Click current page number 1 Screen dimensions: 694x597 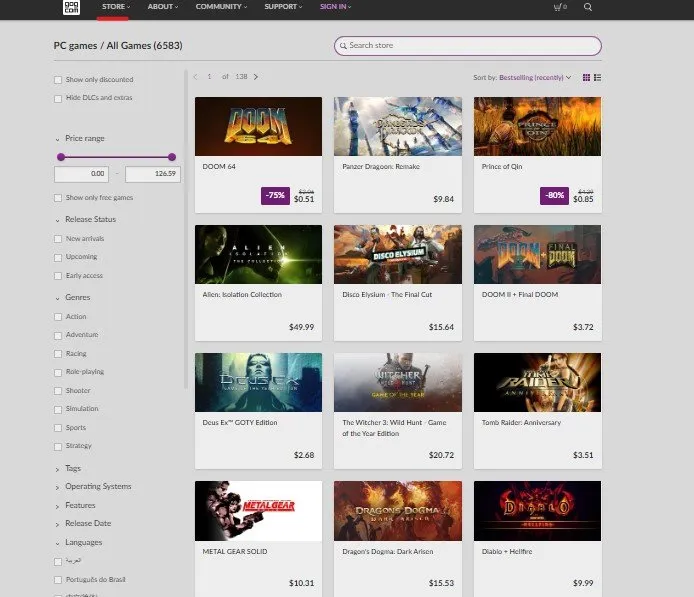209,77
